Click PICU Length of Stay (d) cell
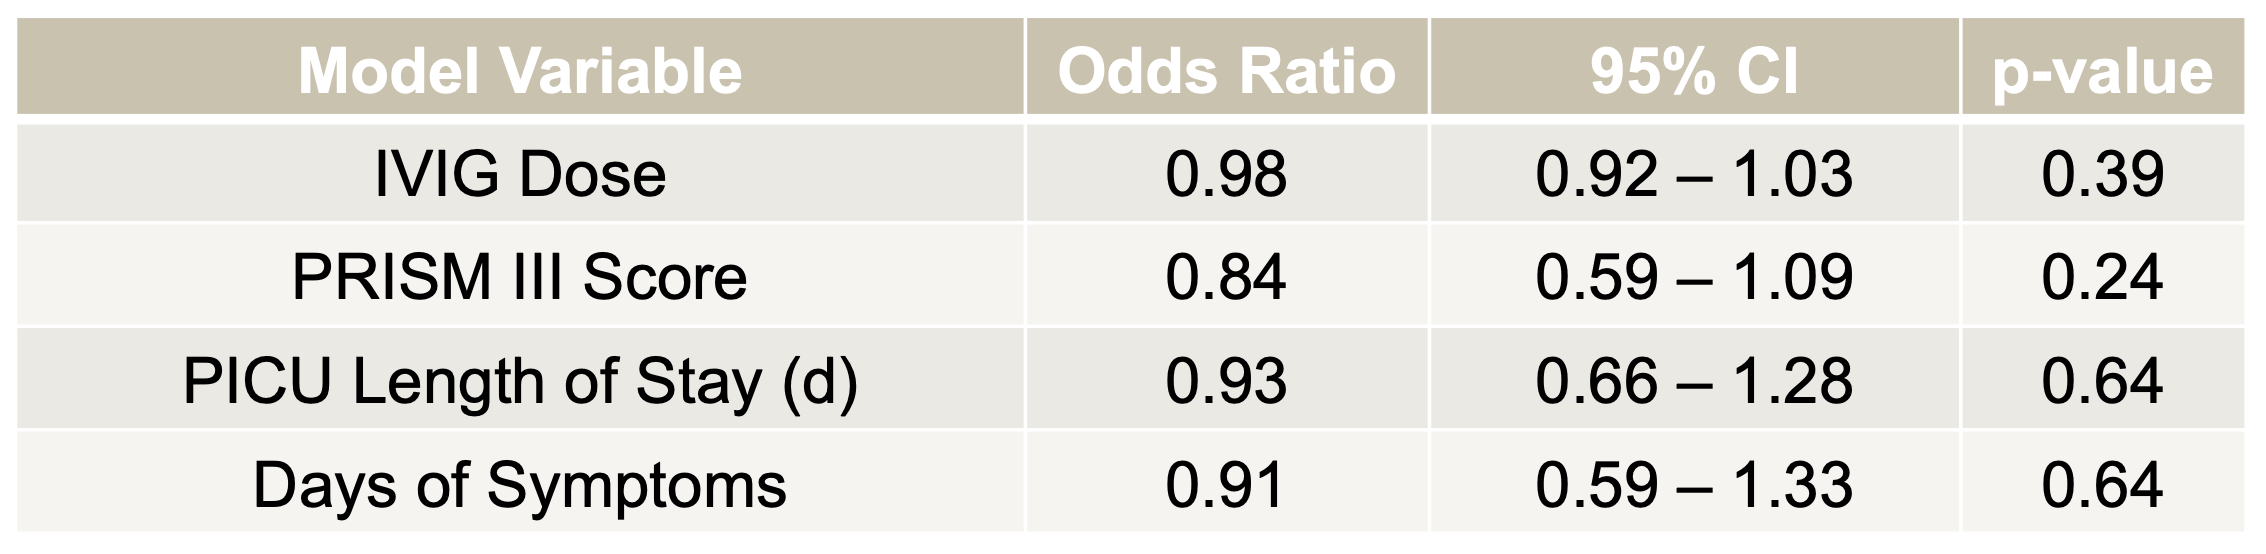 [x=520, y=381]
